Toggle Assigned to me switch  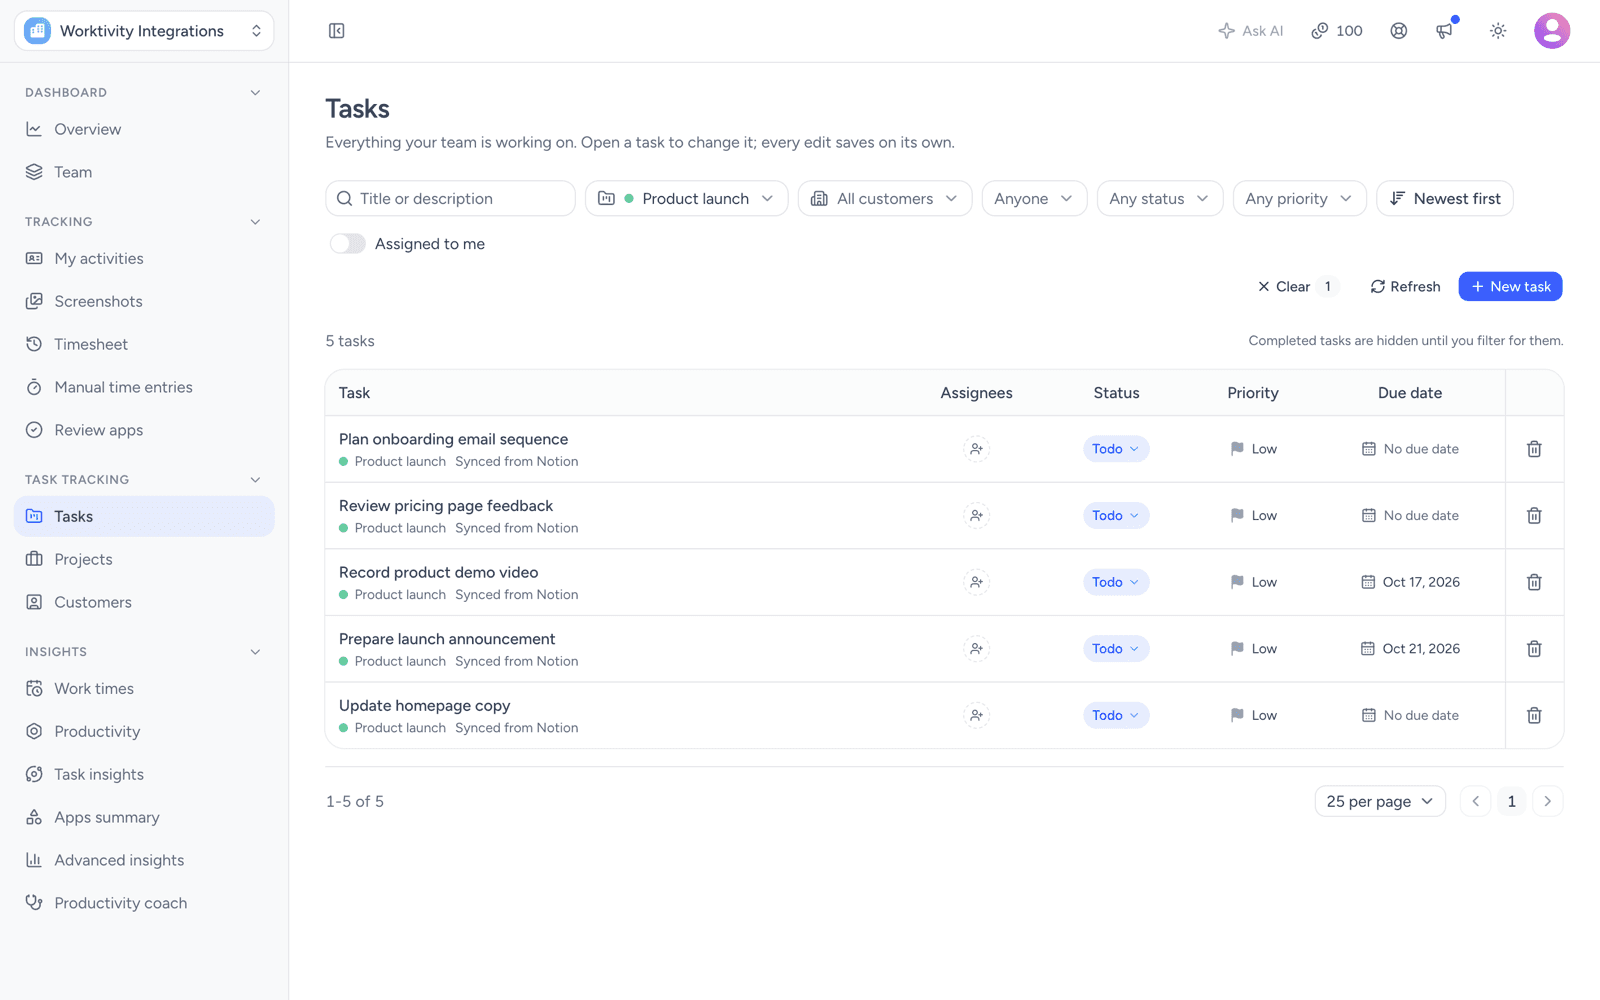(348, 244)
